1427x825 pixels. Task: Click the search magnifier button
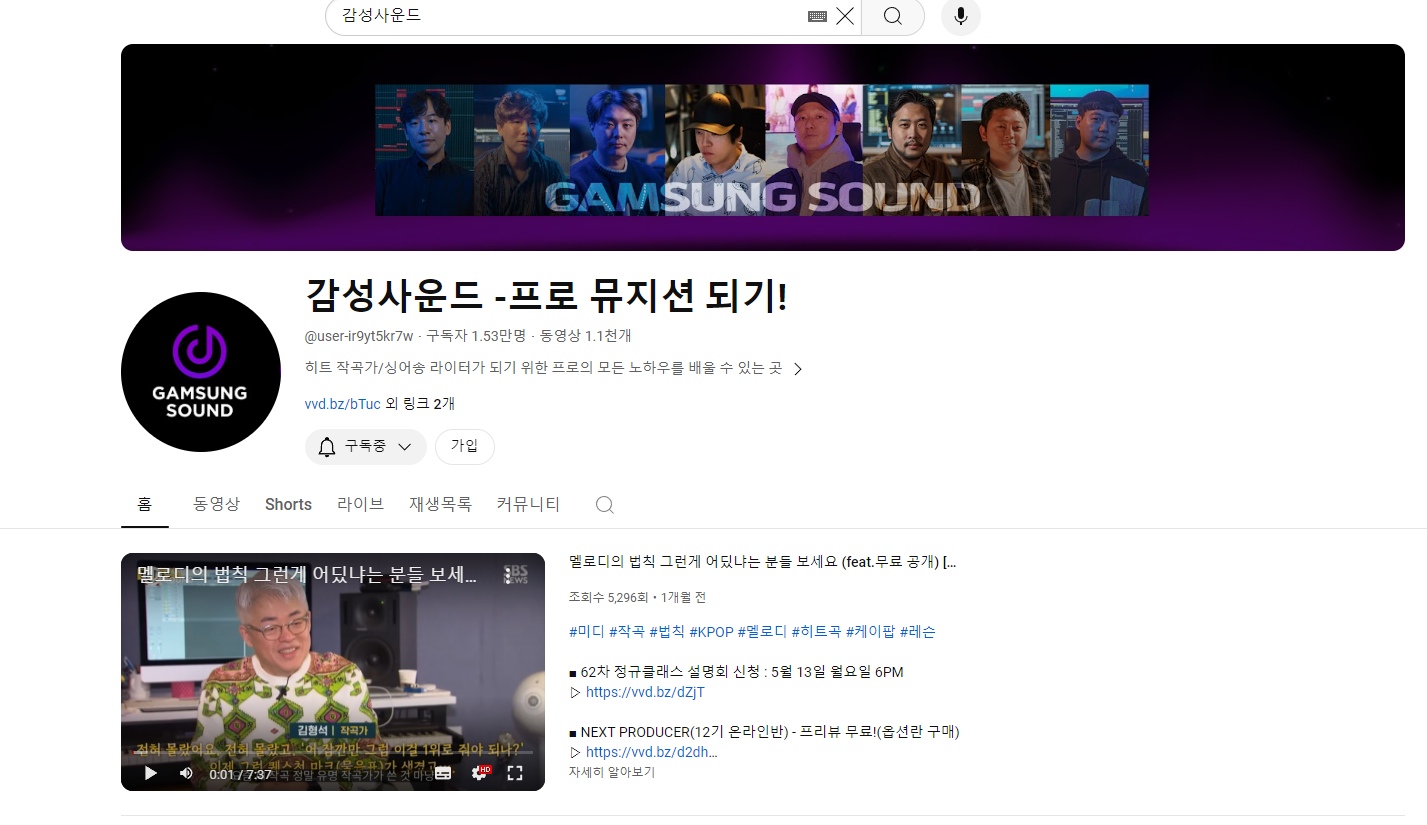click(892, 16)
